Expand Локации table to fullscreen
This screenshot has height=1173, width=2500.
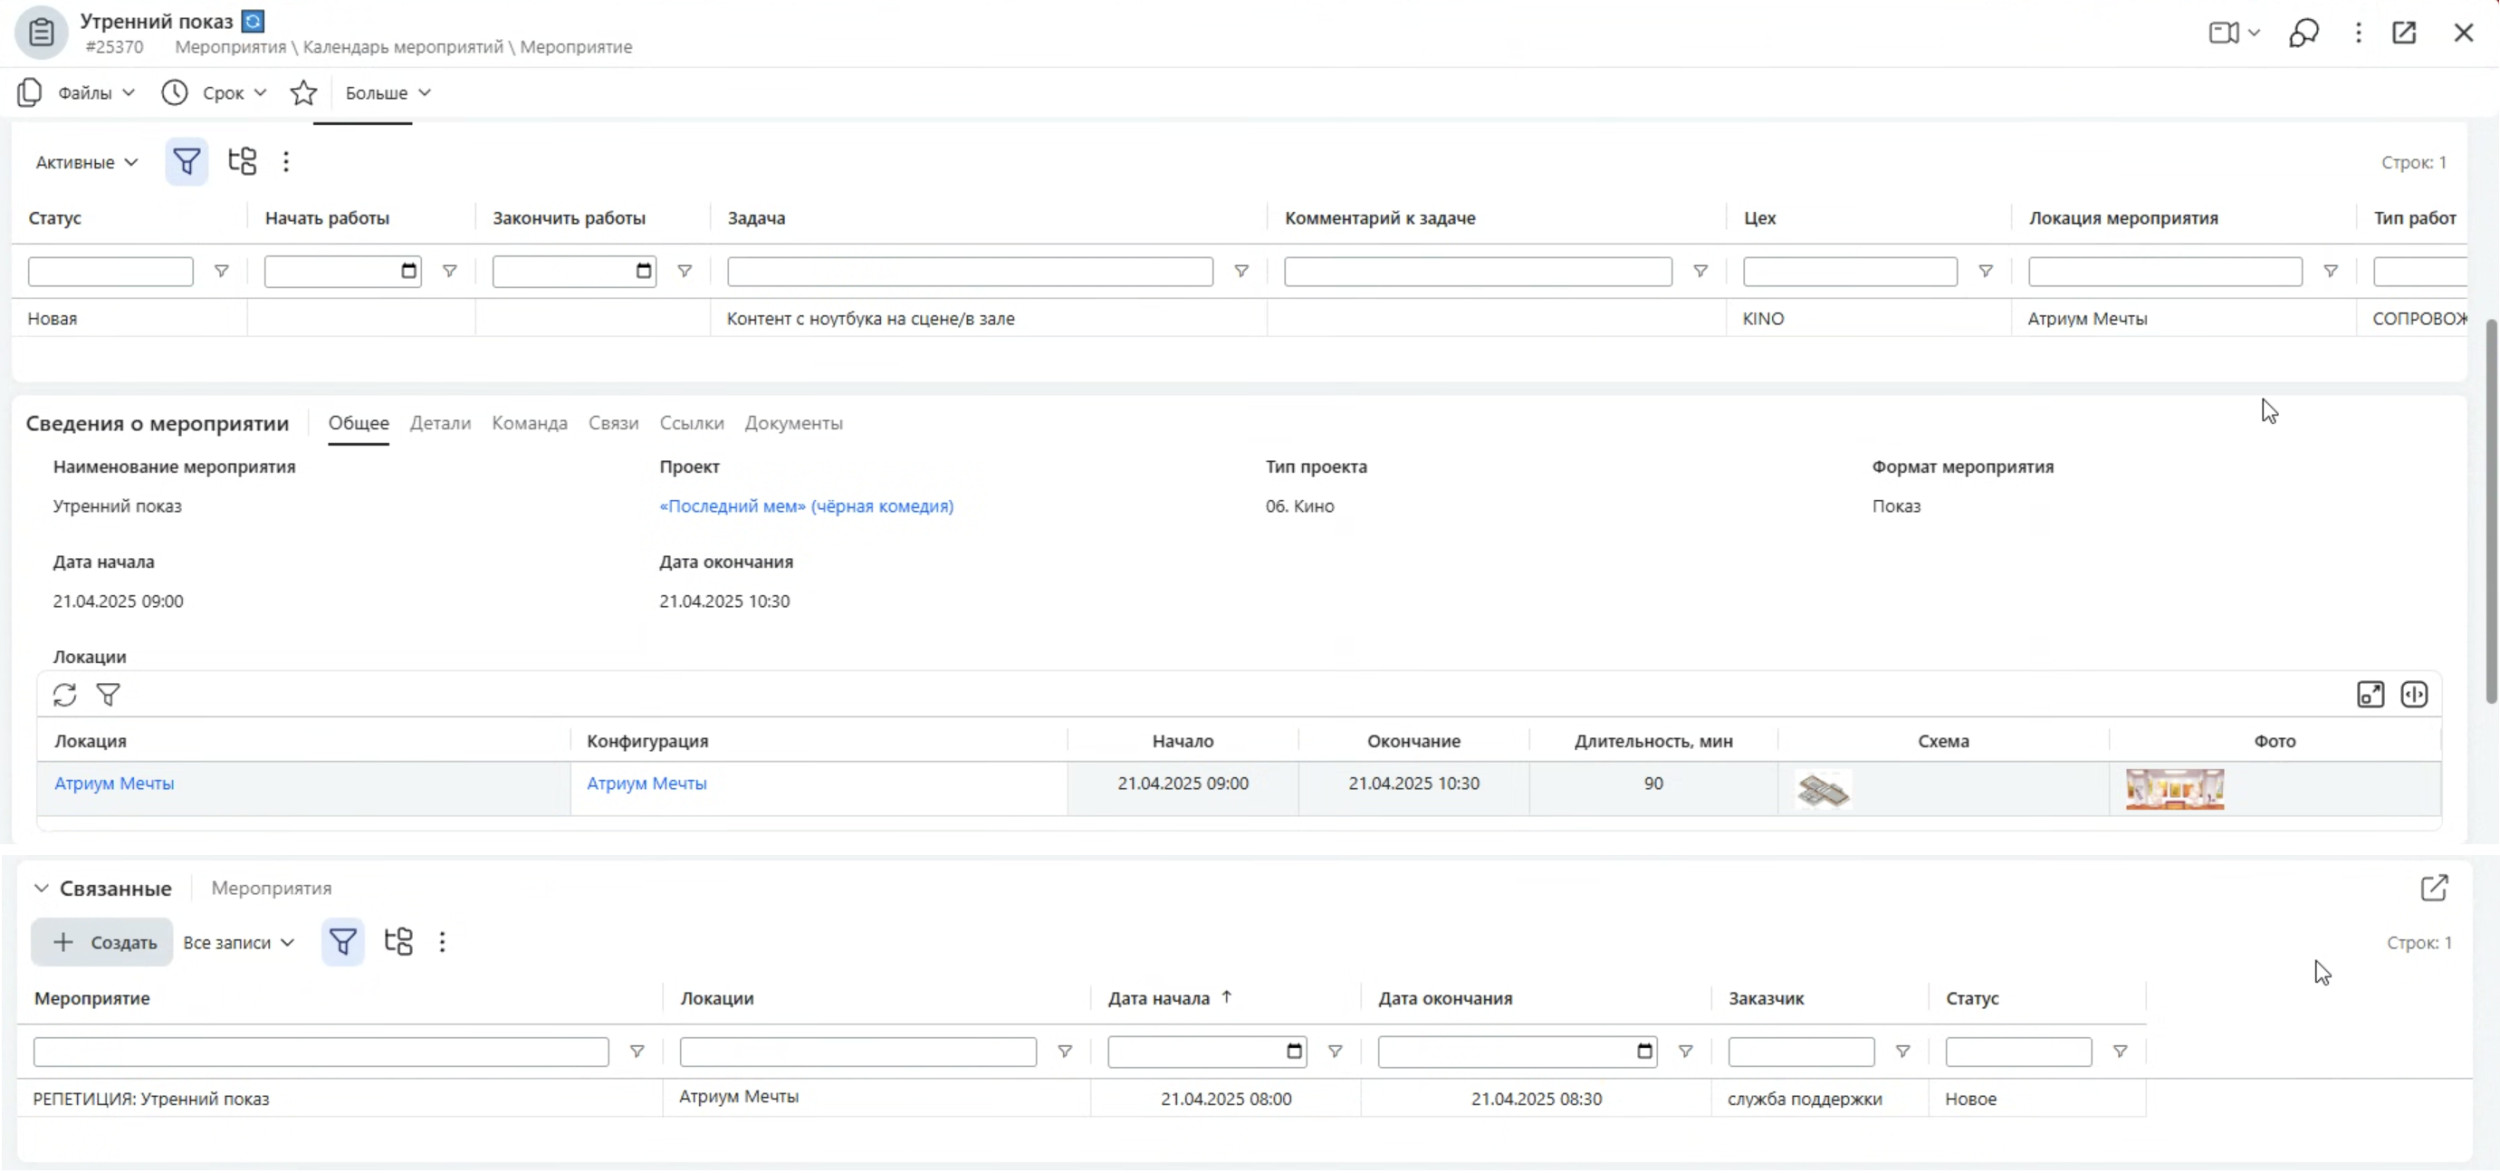click(x=2370, y=695)
